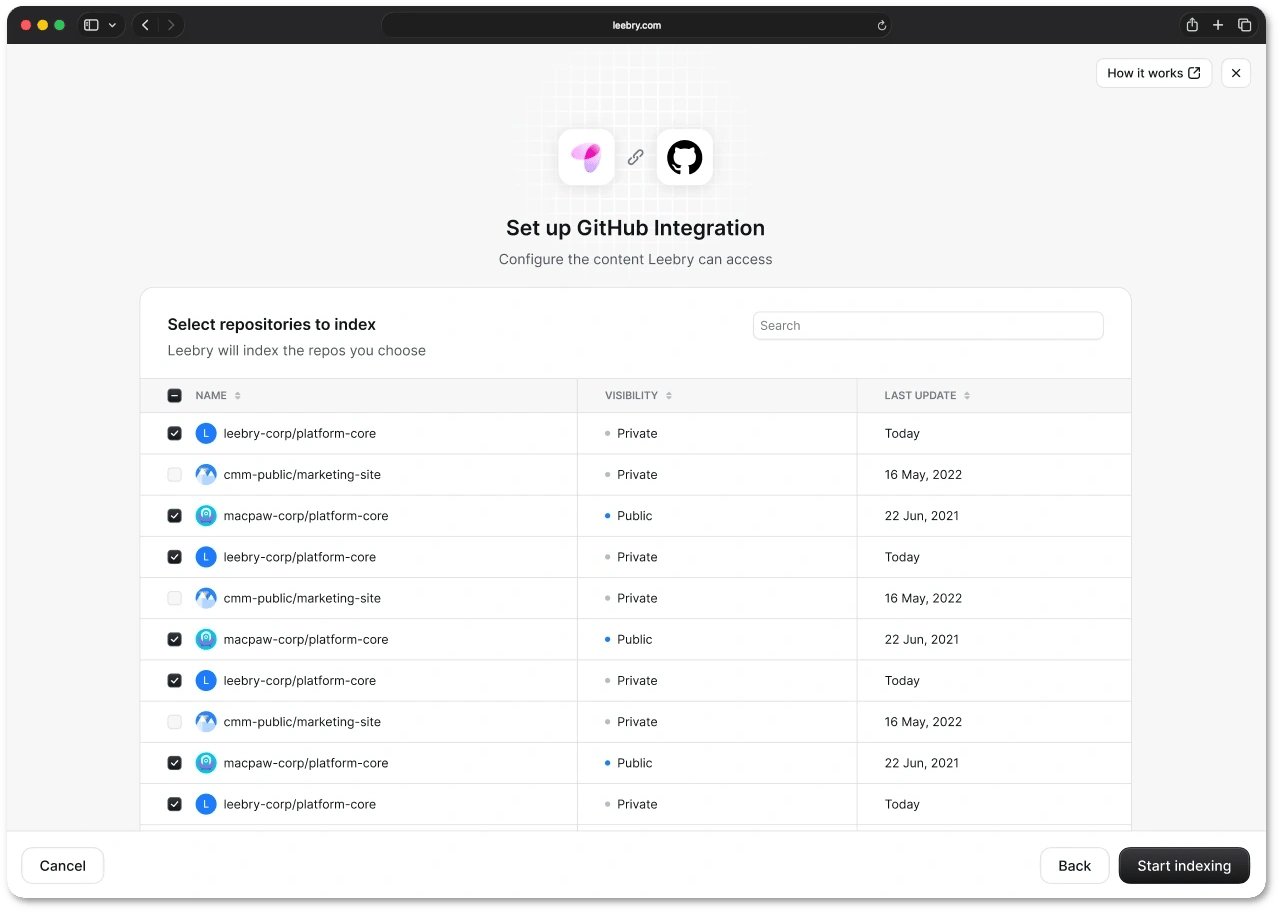Image resolution: width=1279 pixels, height=912 pixels.
Task: Click the first 16 May, 2022 date
Action: click(923, 475)
